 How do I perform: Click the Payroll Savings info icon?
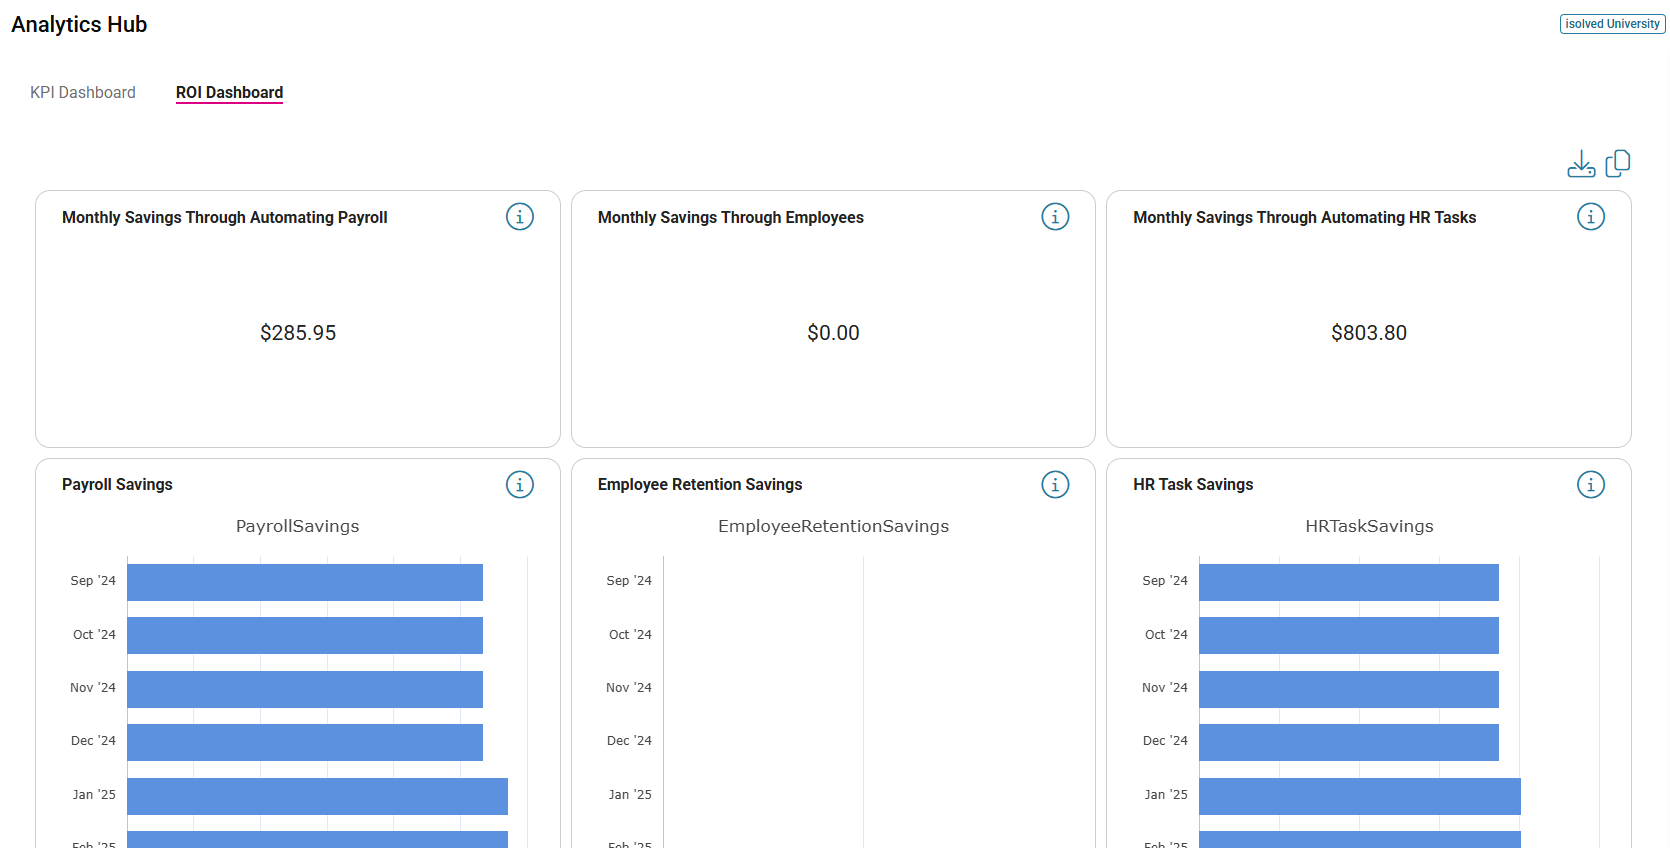coord(519,485)
